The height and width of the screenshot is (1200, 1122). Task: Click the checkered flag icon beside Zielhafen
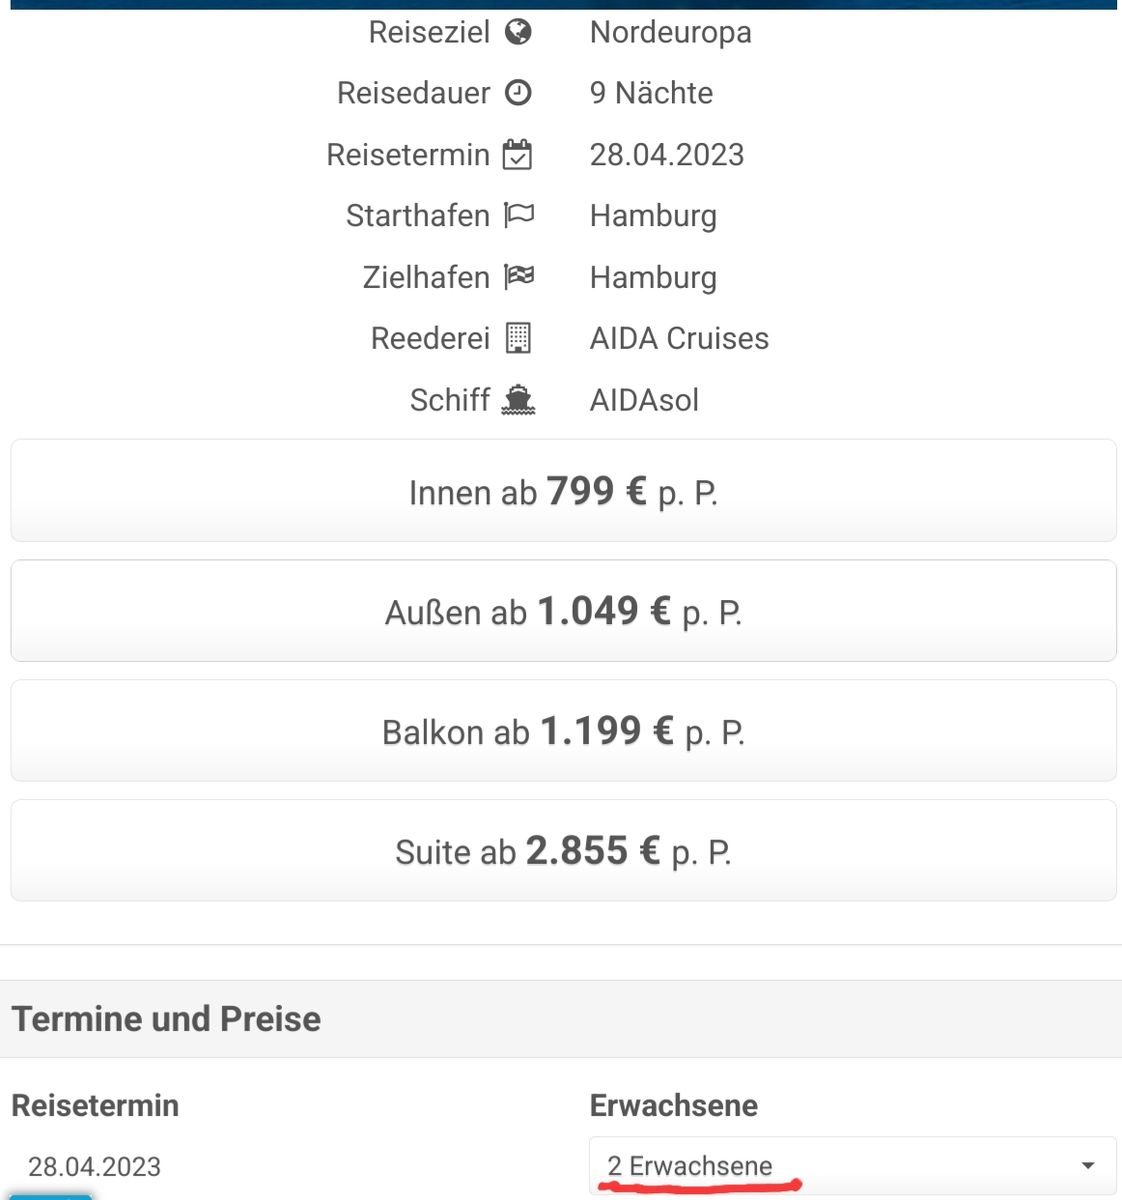coord(519,277)
